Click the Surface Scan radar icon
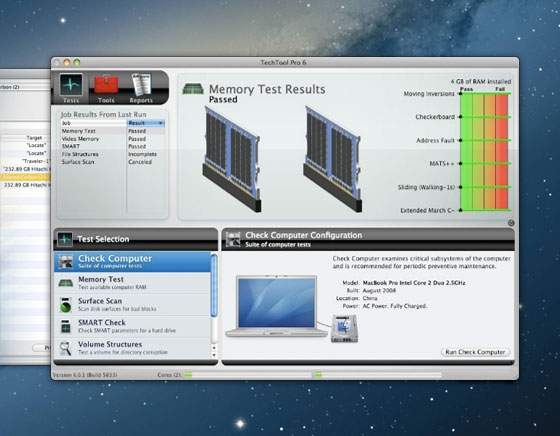 pos(66,305)
